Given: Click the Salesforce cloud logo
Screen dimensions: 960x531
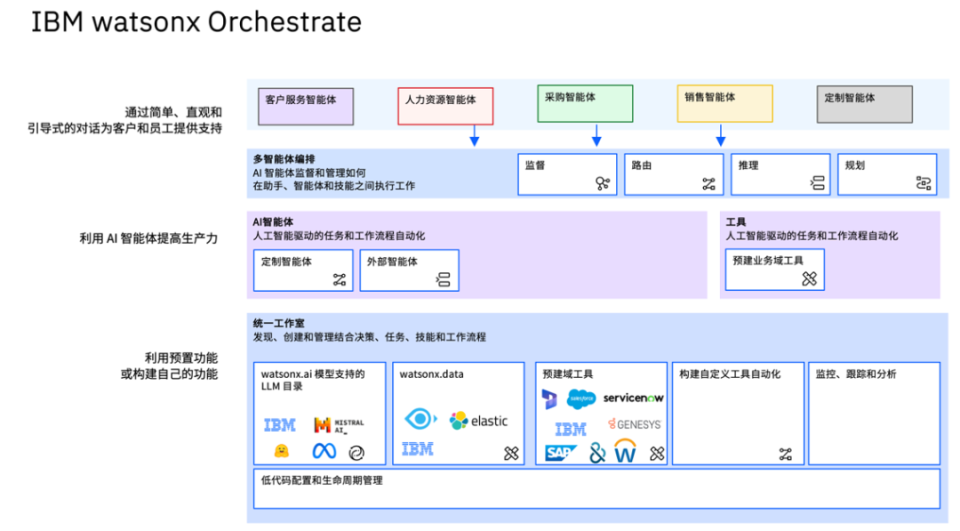Looking at the screenshot, I should point(581,399).
